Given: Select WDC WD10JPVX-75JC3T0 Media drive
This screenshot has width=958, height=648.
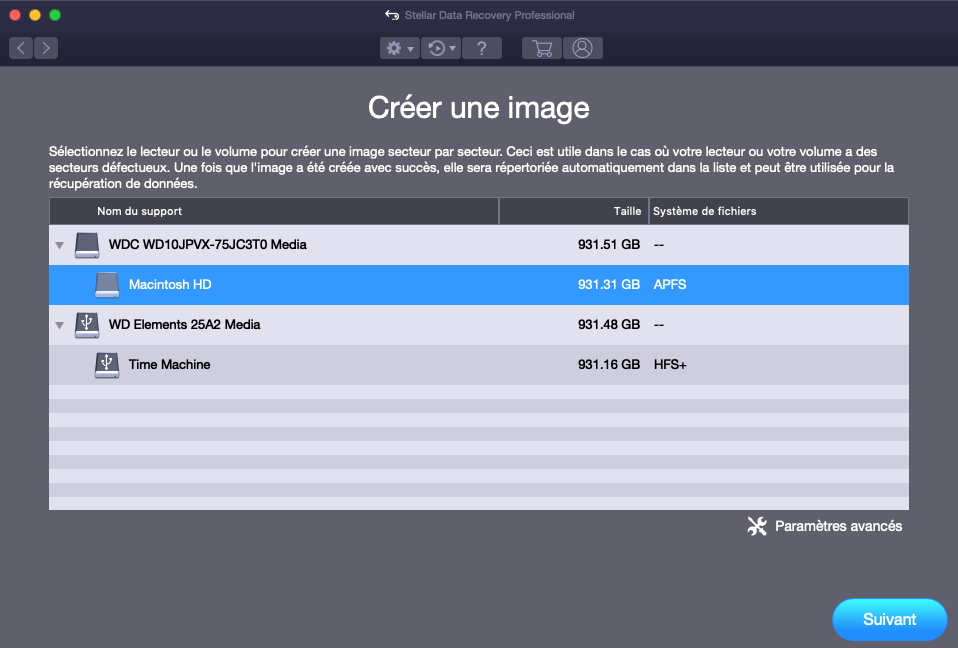Looking at the screenshot, I should click(x=479, y=245).
